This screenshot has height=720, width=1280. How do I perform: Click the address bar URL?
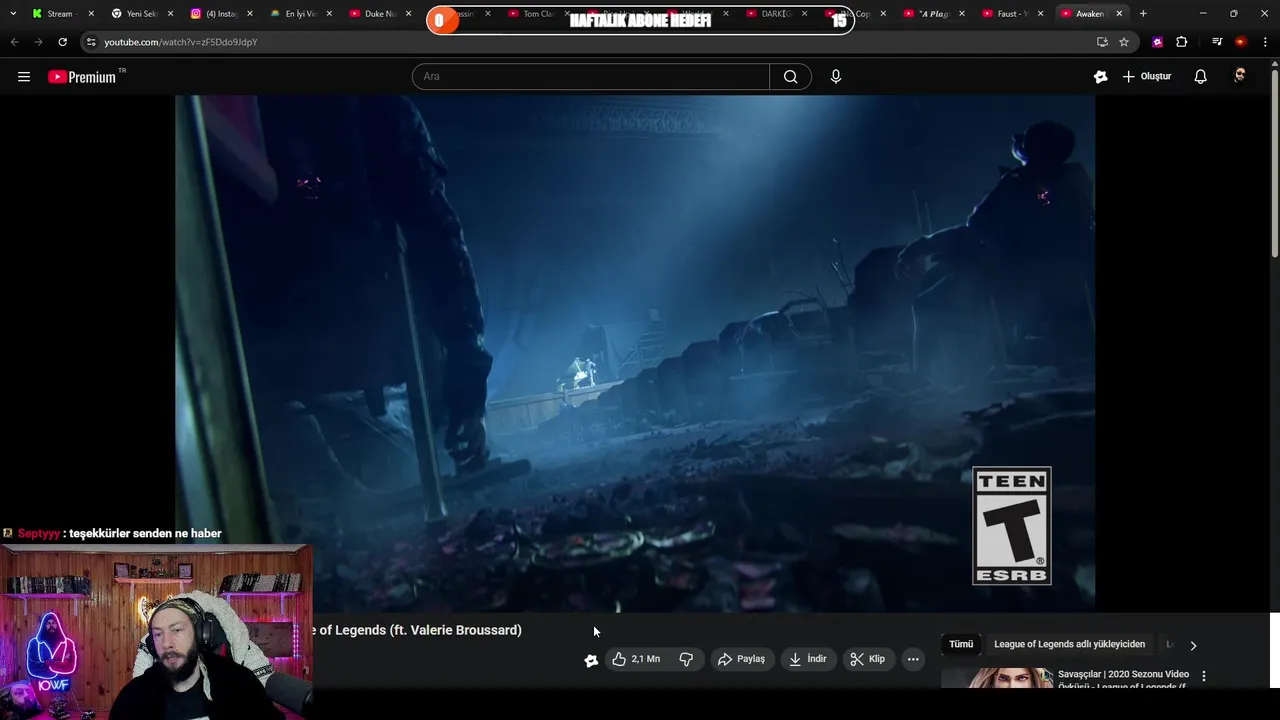[x=181, y=42]
